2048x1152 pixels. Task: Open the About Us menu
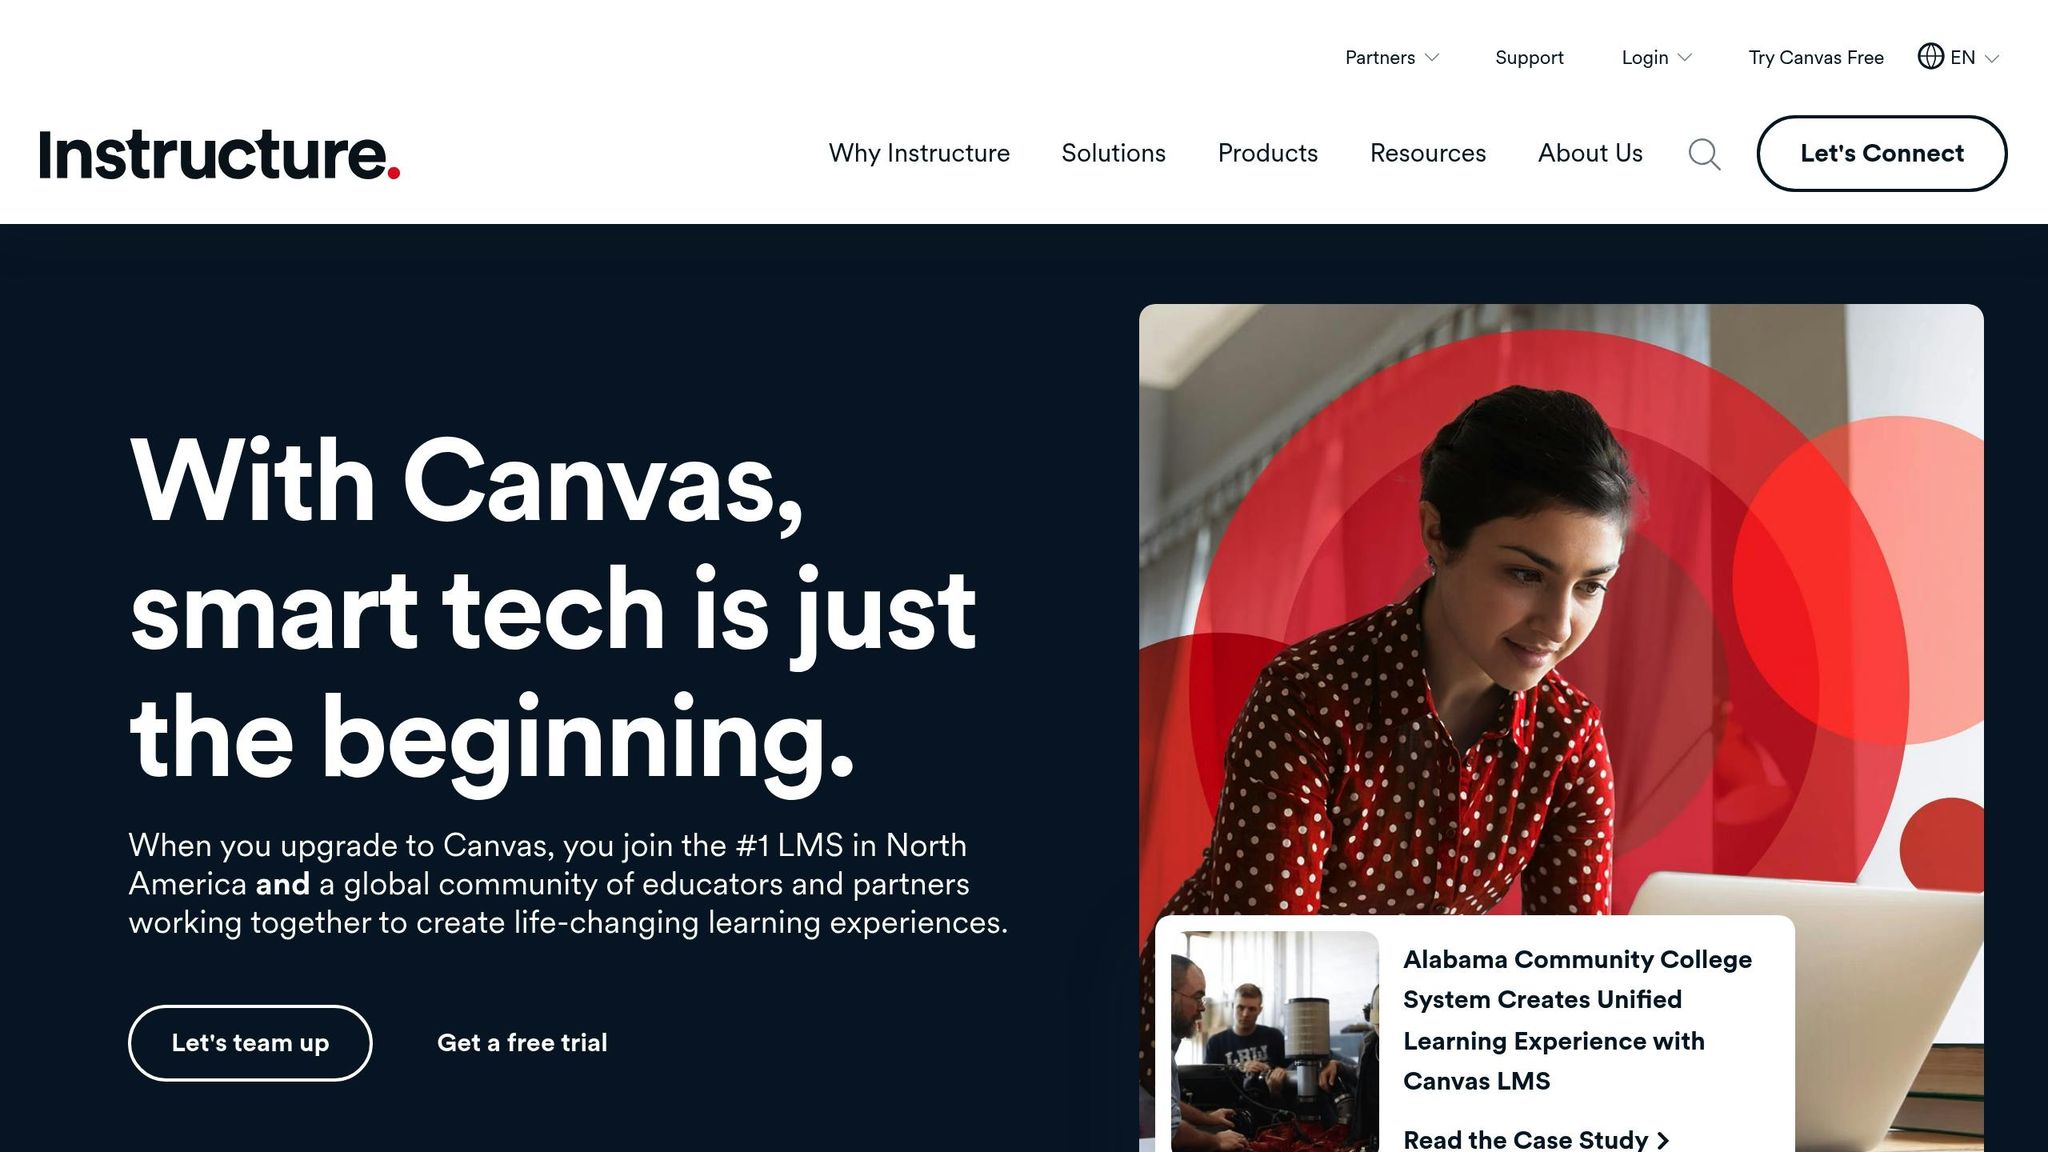pyautogui.click(x=1590, y=153)
